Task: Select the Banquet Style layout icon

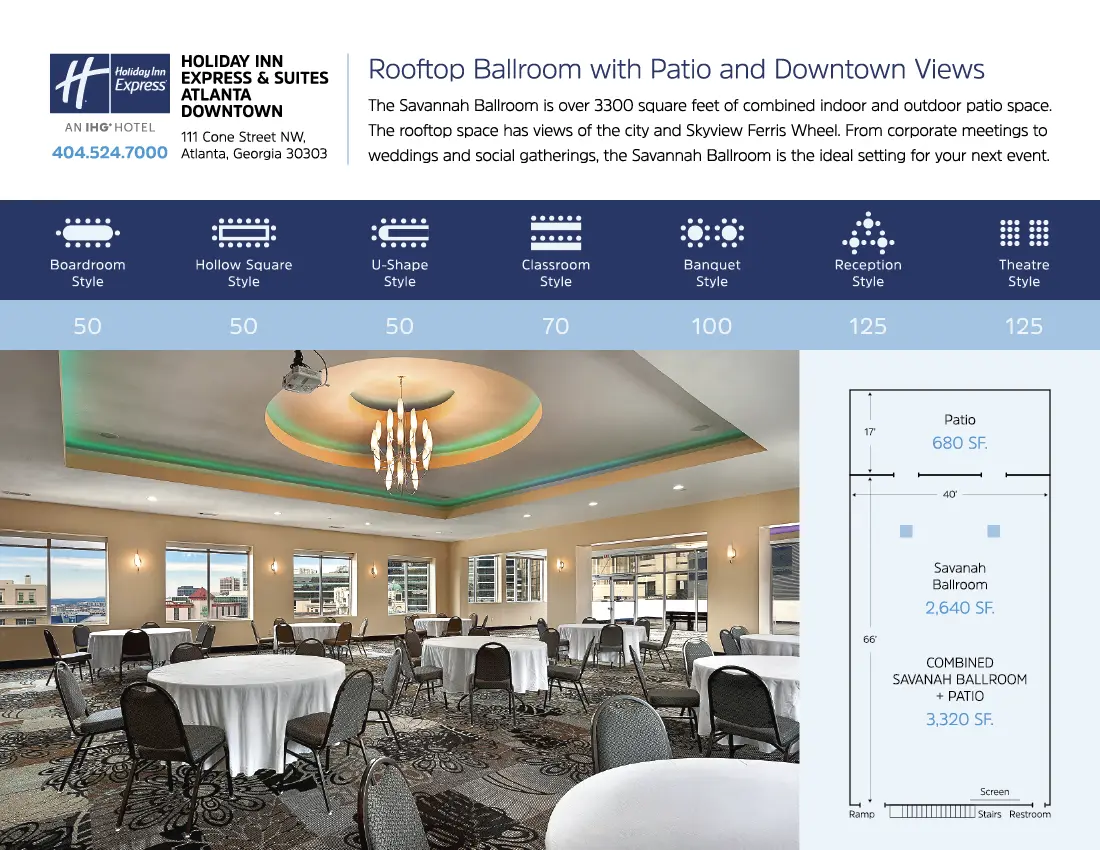Action: (712, 232)
